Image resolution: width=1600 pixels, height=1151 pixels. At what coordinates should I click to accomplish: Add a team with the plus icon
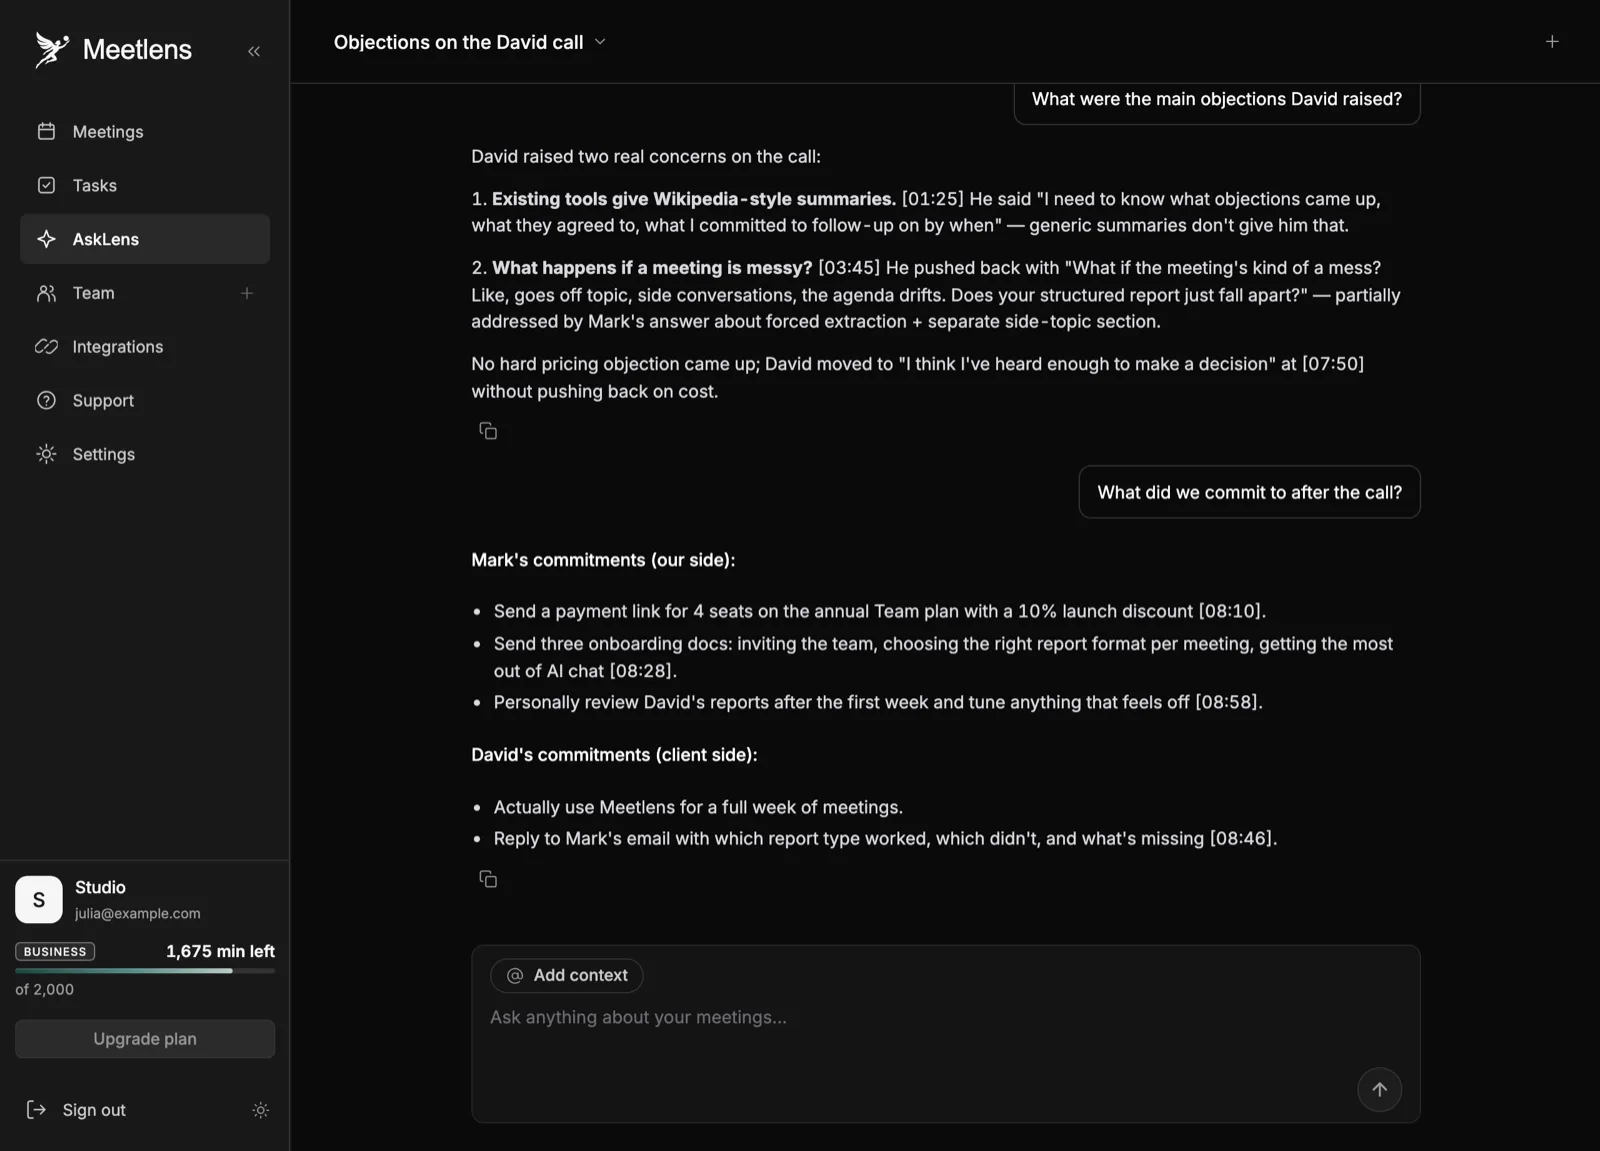coord(247,293)
